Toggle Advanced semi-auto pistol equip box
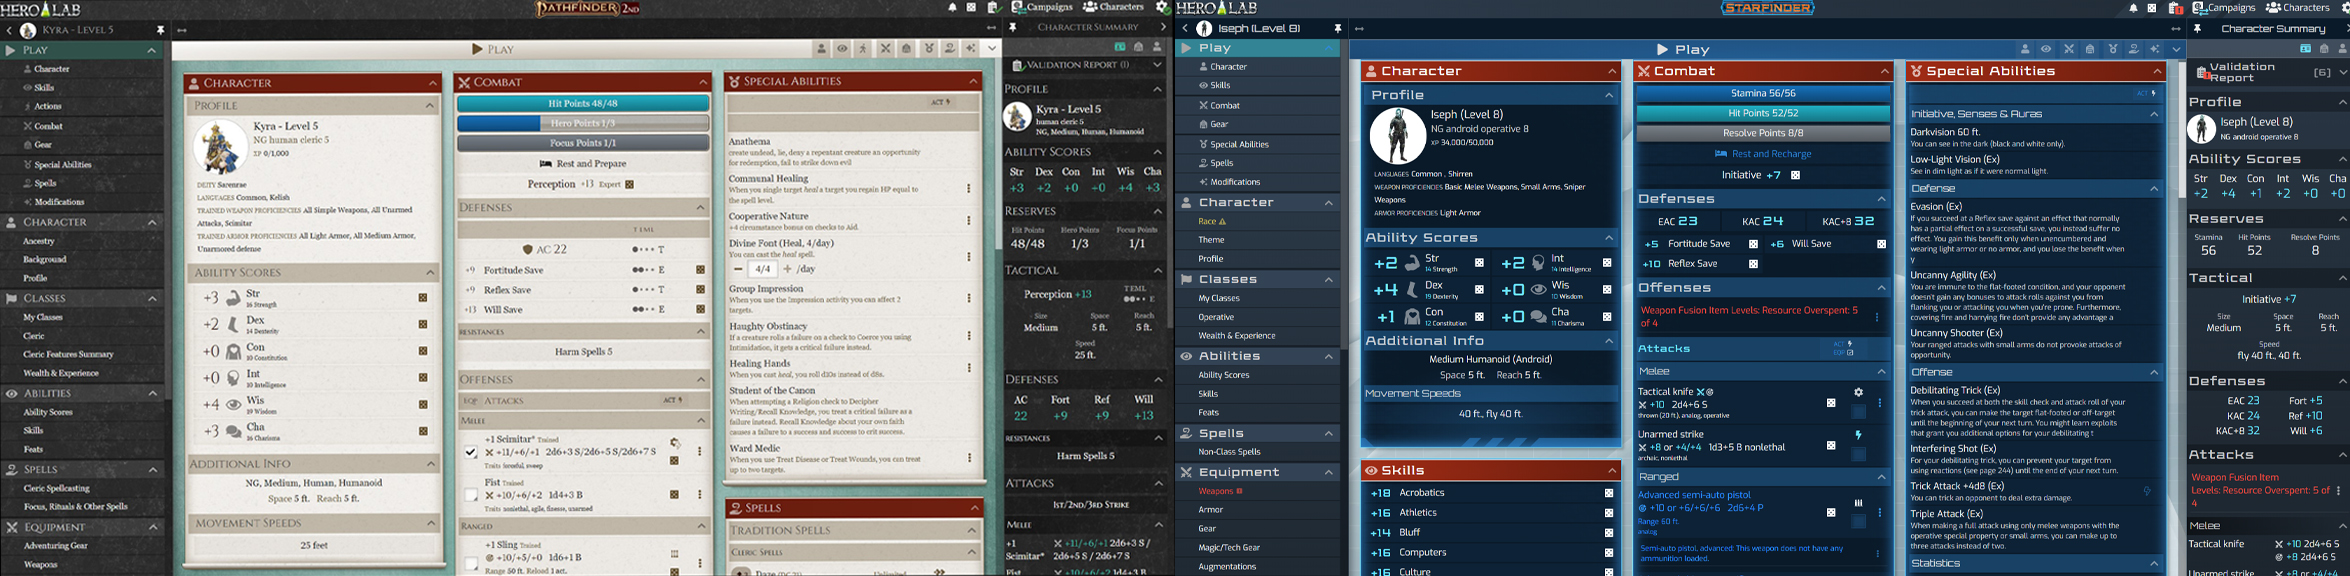 click(1859, 521)
